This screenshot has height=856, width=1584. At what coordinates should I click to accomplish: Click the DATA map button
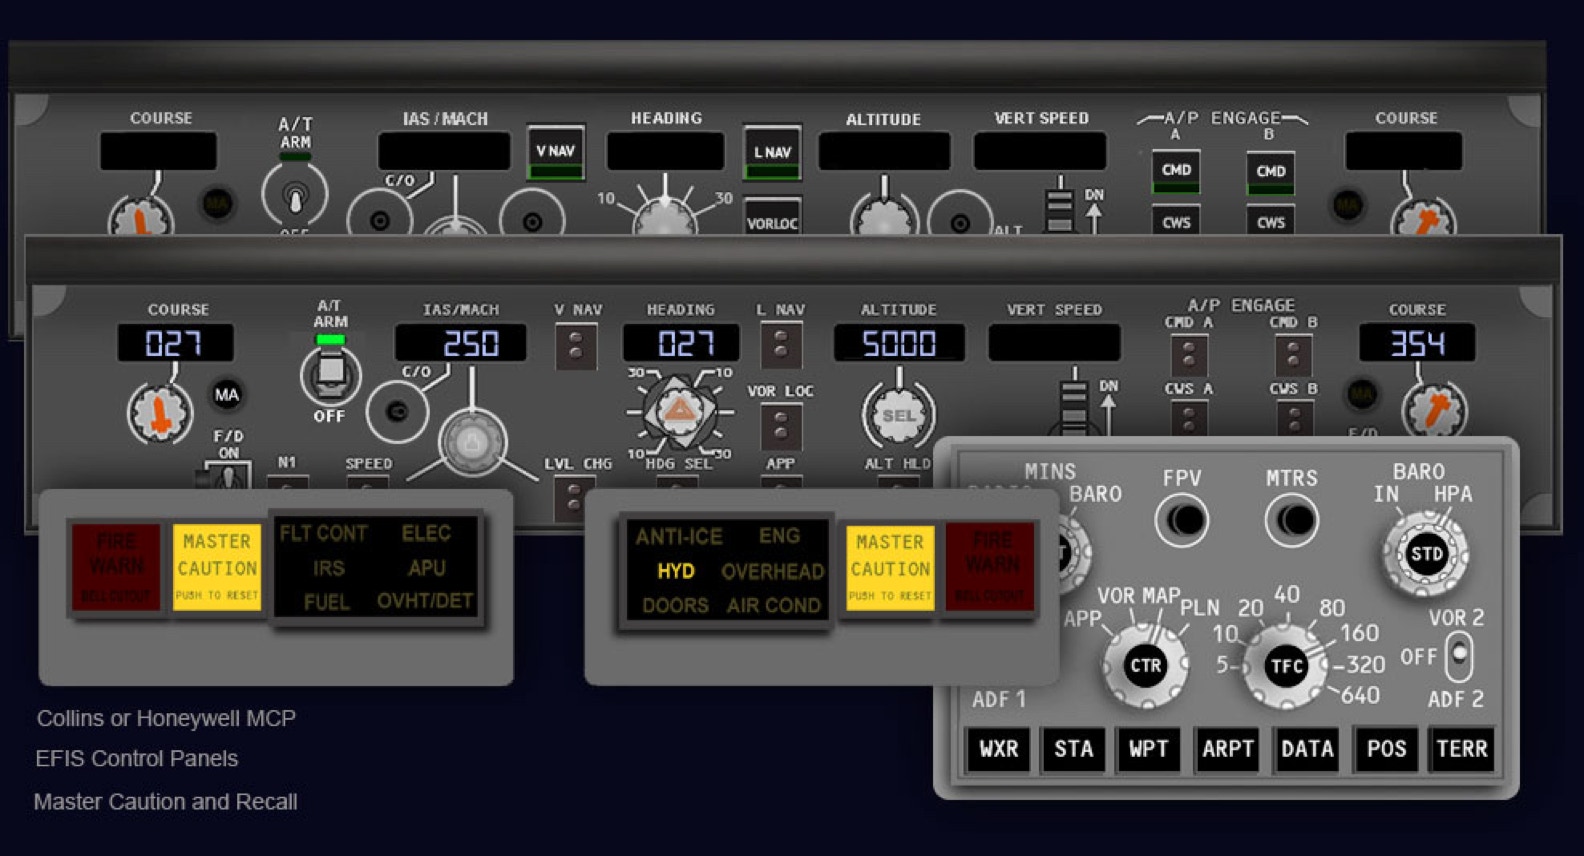1307,750
